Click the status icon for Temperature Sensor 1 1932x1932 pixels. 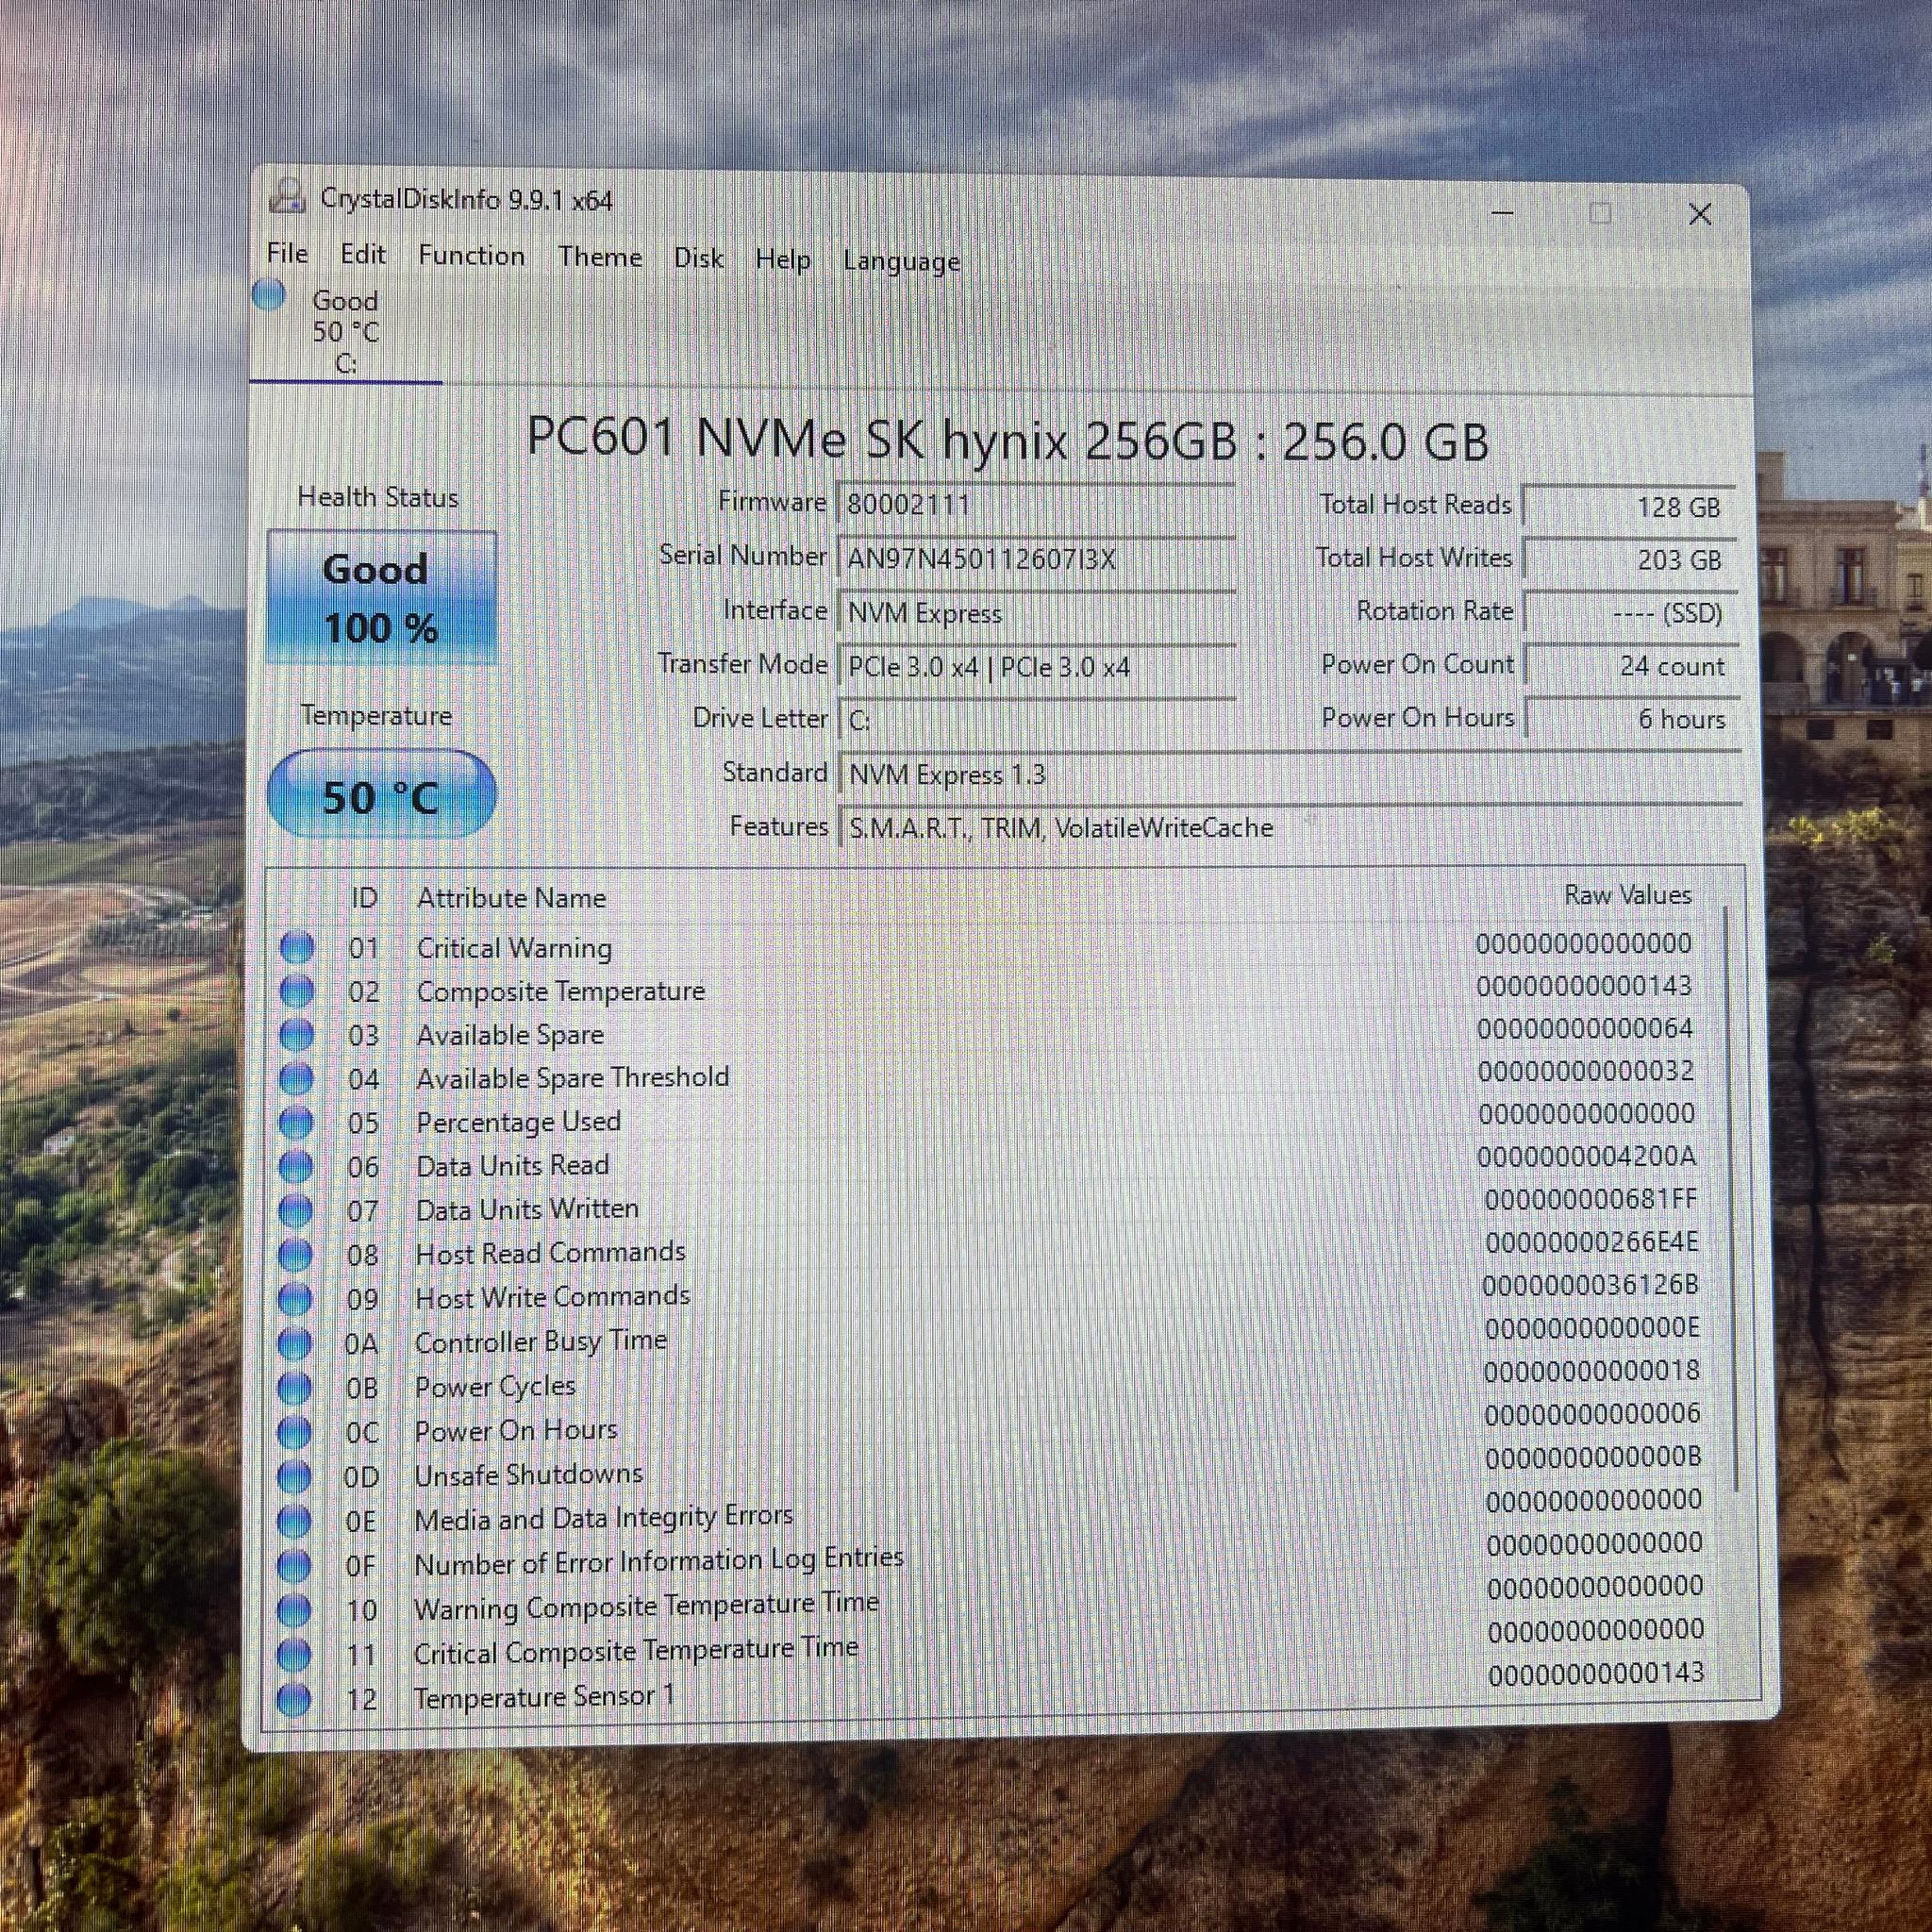[294, 1698]
